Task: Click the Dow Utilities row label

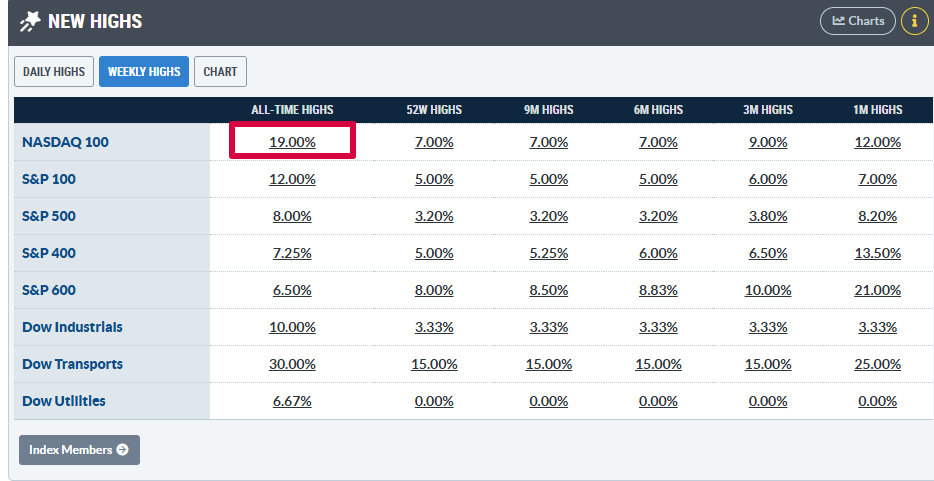Action: pos(64,401)
